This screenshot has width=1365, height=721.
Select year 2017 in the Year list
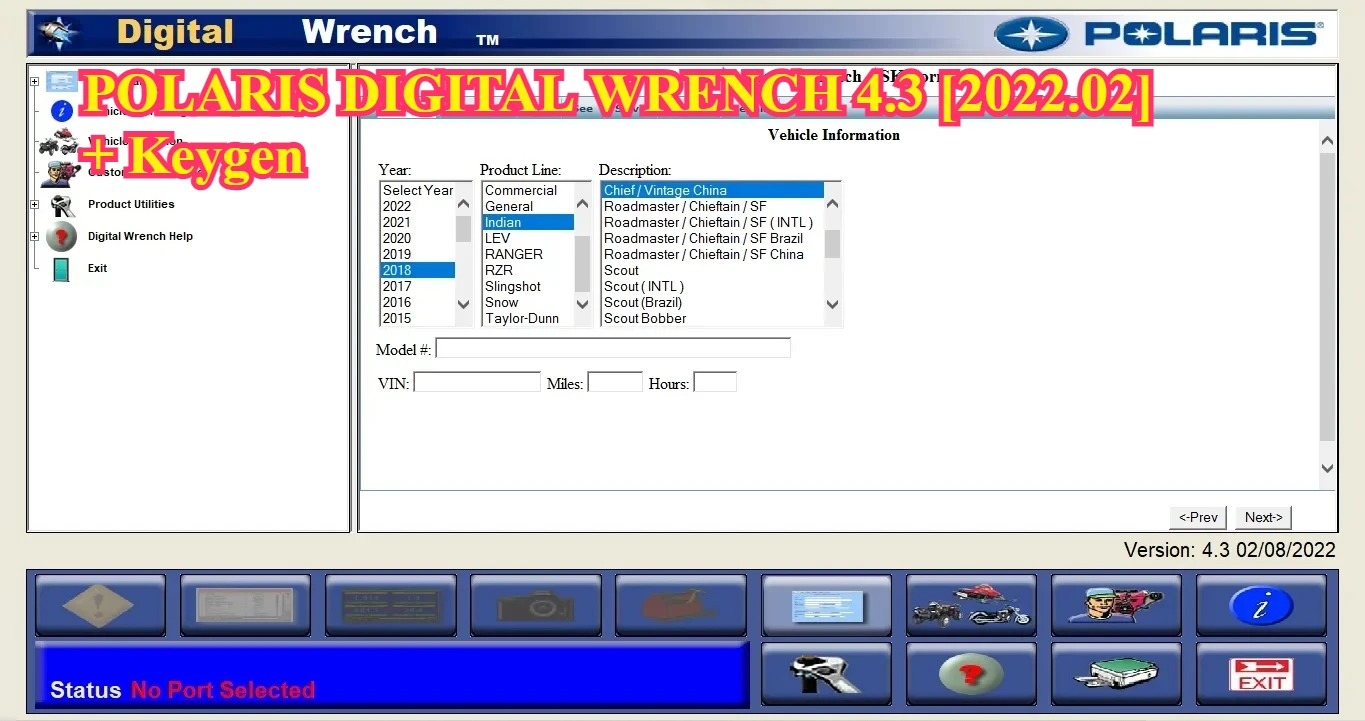[x=418, y=286]
